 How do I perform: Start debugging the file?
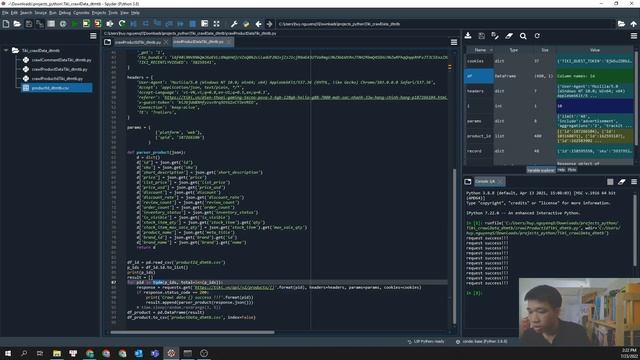coord(133,24)
